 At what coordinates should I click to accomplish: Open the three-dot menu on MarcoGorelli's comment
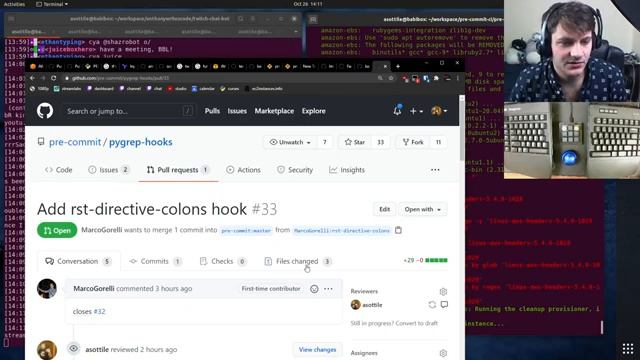[x=328, y=289]
